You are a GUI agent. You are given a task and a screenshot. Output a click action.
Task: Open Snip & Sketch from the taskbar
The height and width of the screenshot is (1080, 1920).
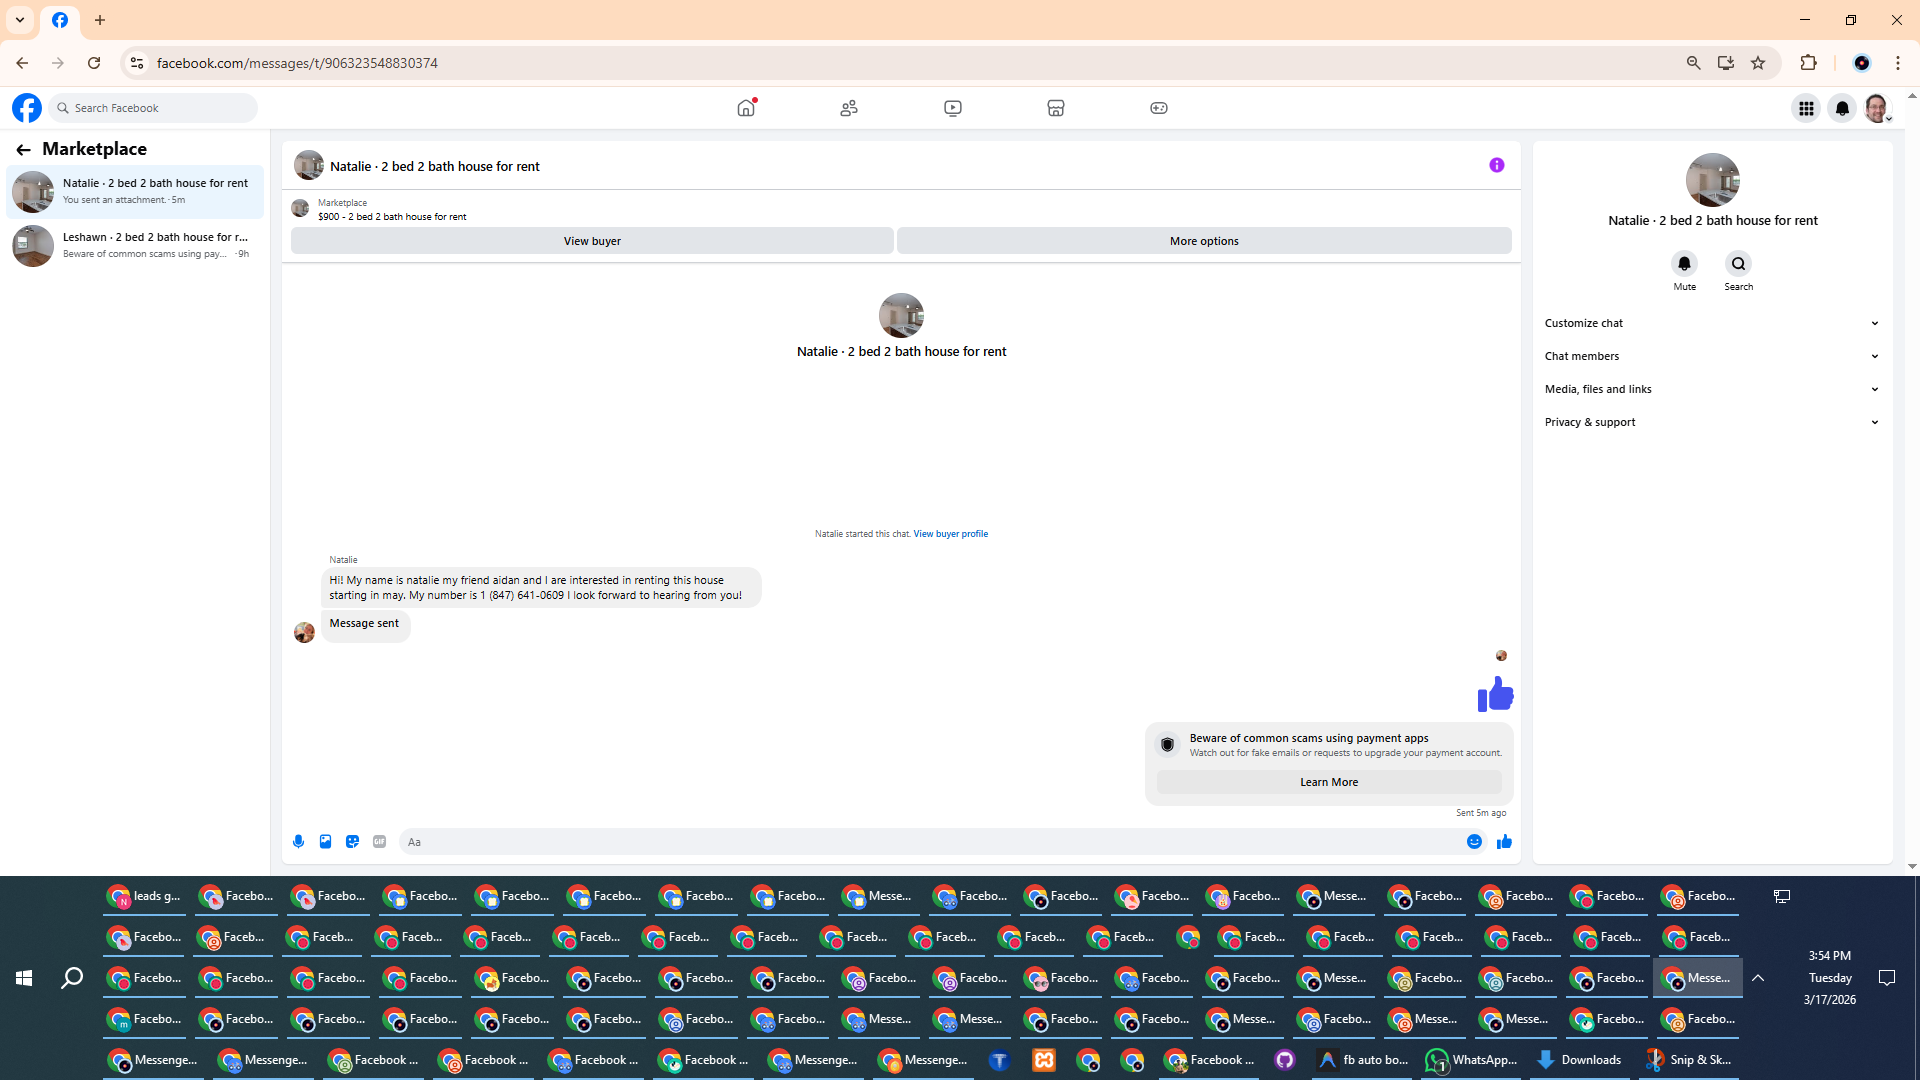coord(1689,1060)
